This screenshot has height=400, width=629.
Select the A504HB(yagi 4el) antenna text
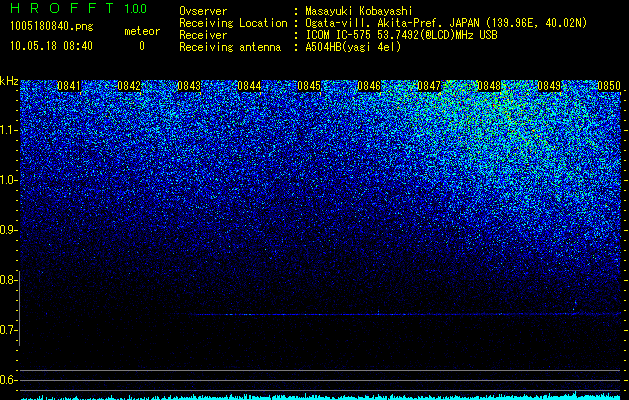pyautogui.click(x=353, y=47)
